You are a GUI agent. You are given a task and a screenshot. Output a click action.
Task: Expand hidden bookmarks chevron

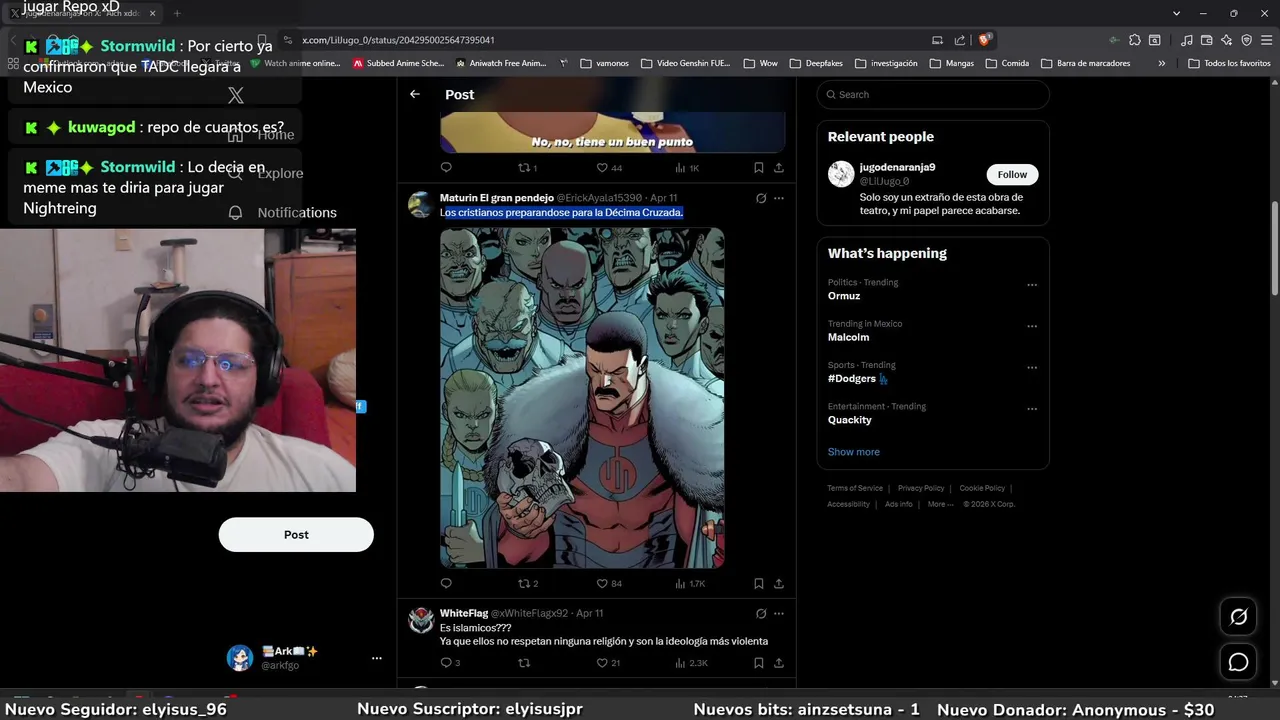click(1161, 63)
